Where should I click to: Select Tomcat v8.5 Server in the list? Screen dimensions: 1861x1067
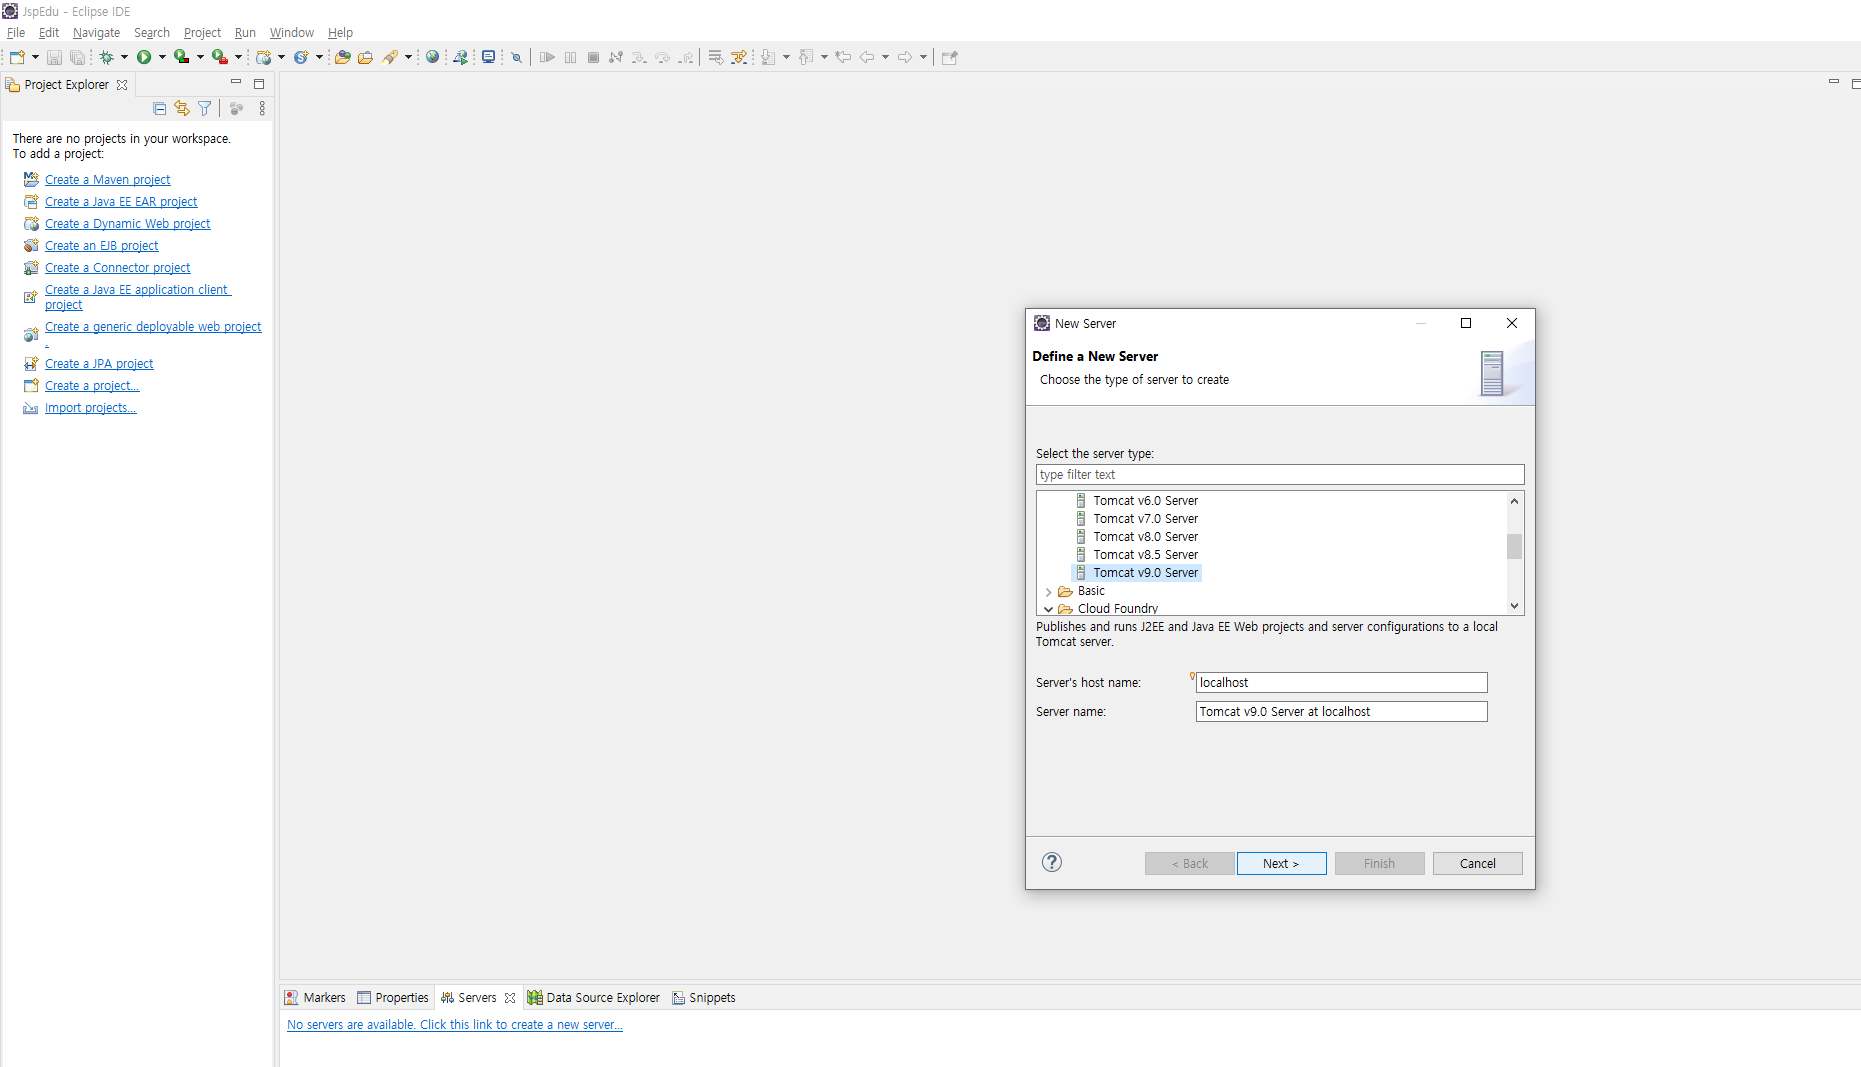point(1145,555)
